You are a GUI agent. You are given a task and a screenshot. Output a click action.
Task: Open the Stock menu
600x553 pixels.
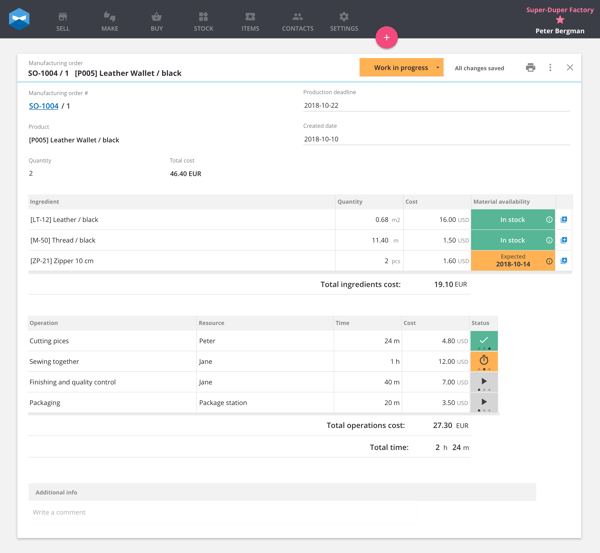tap(204, 21)
